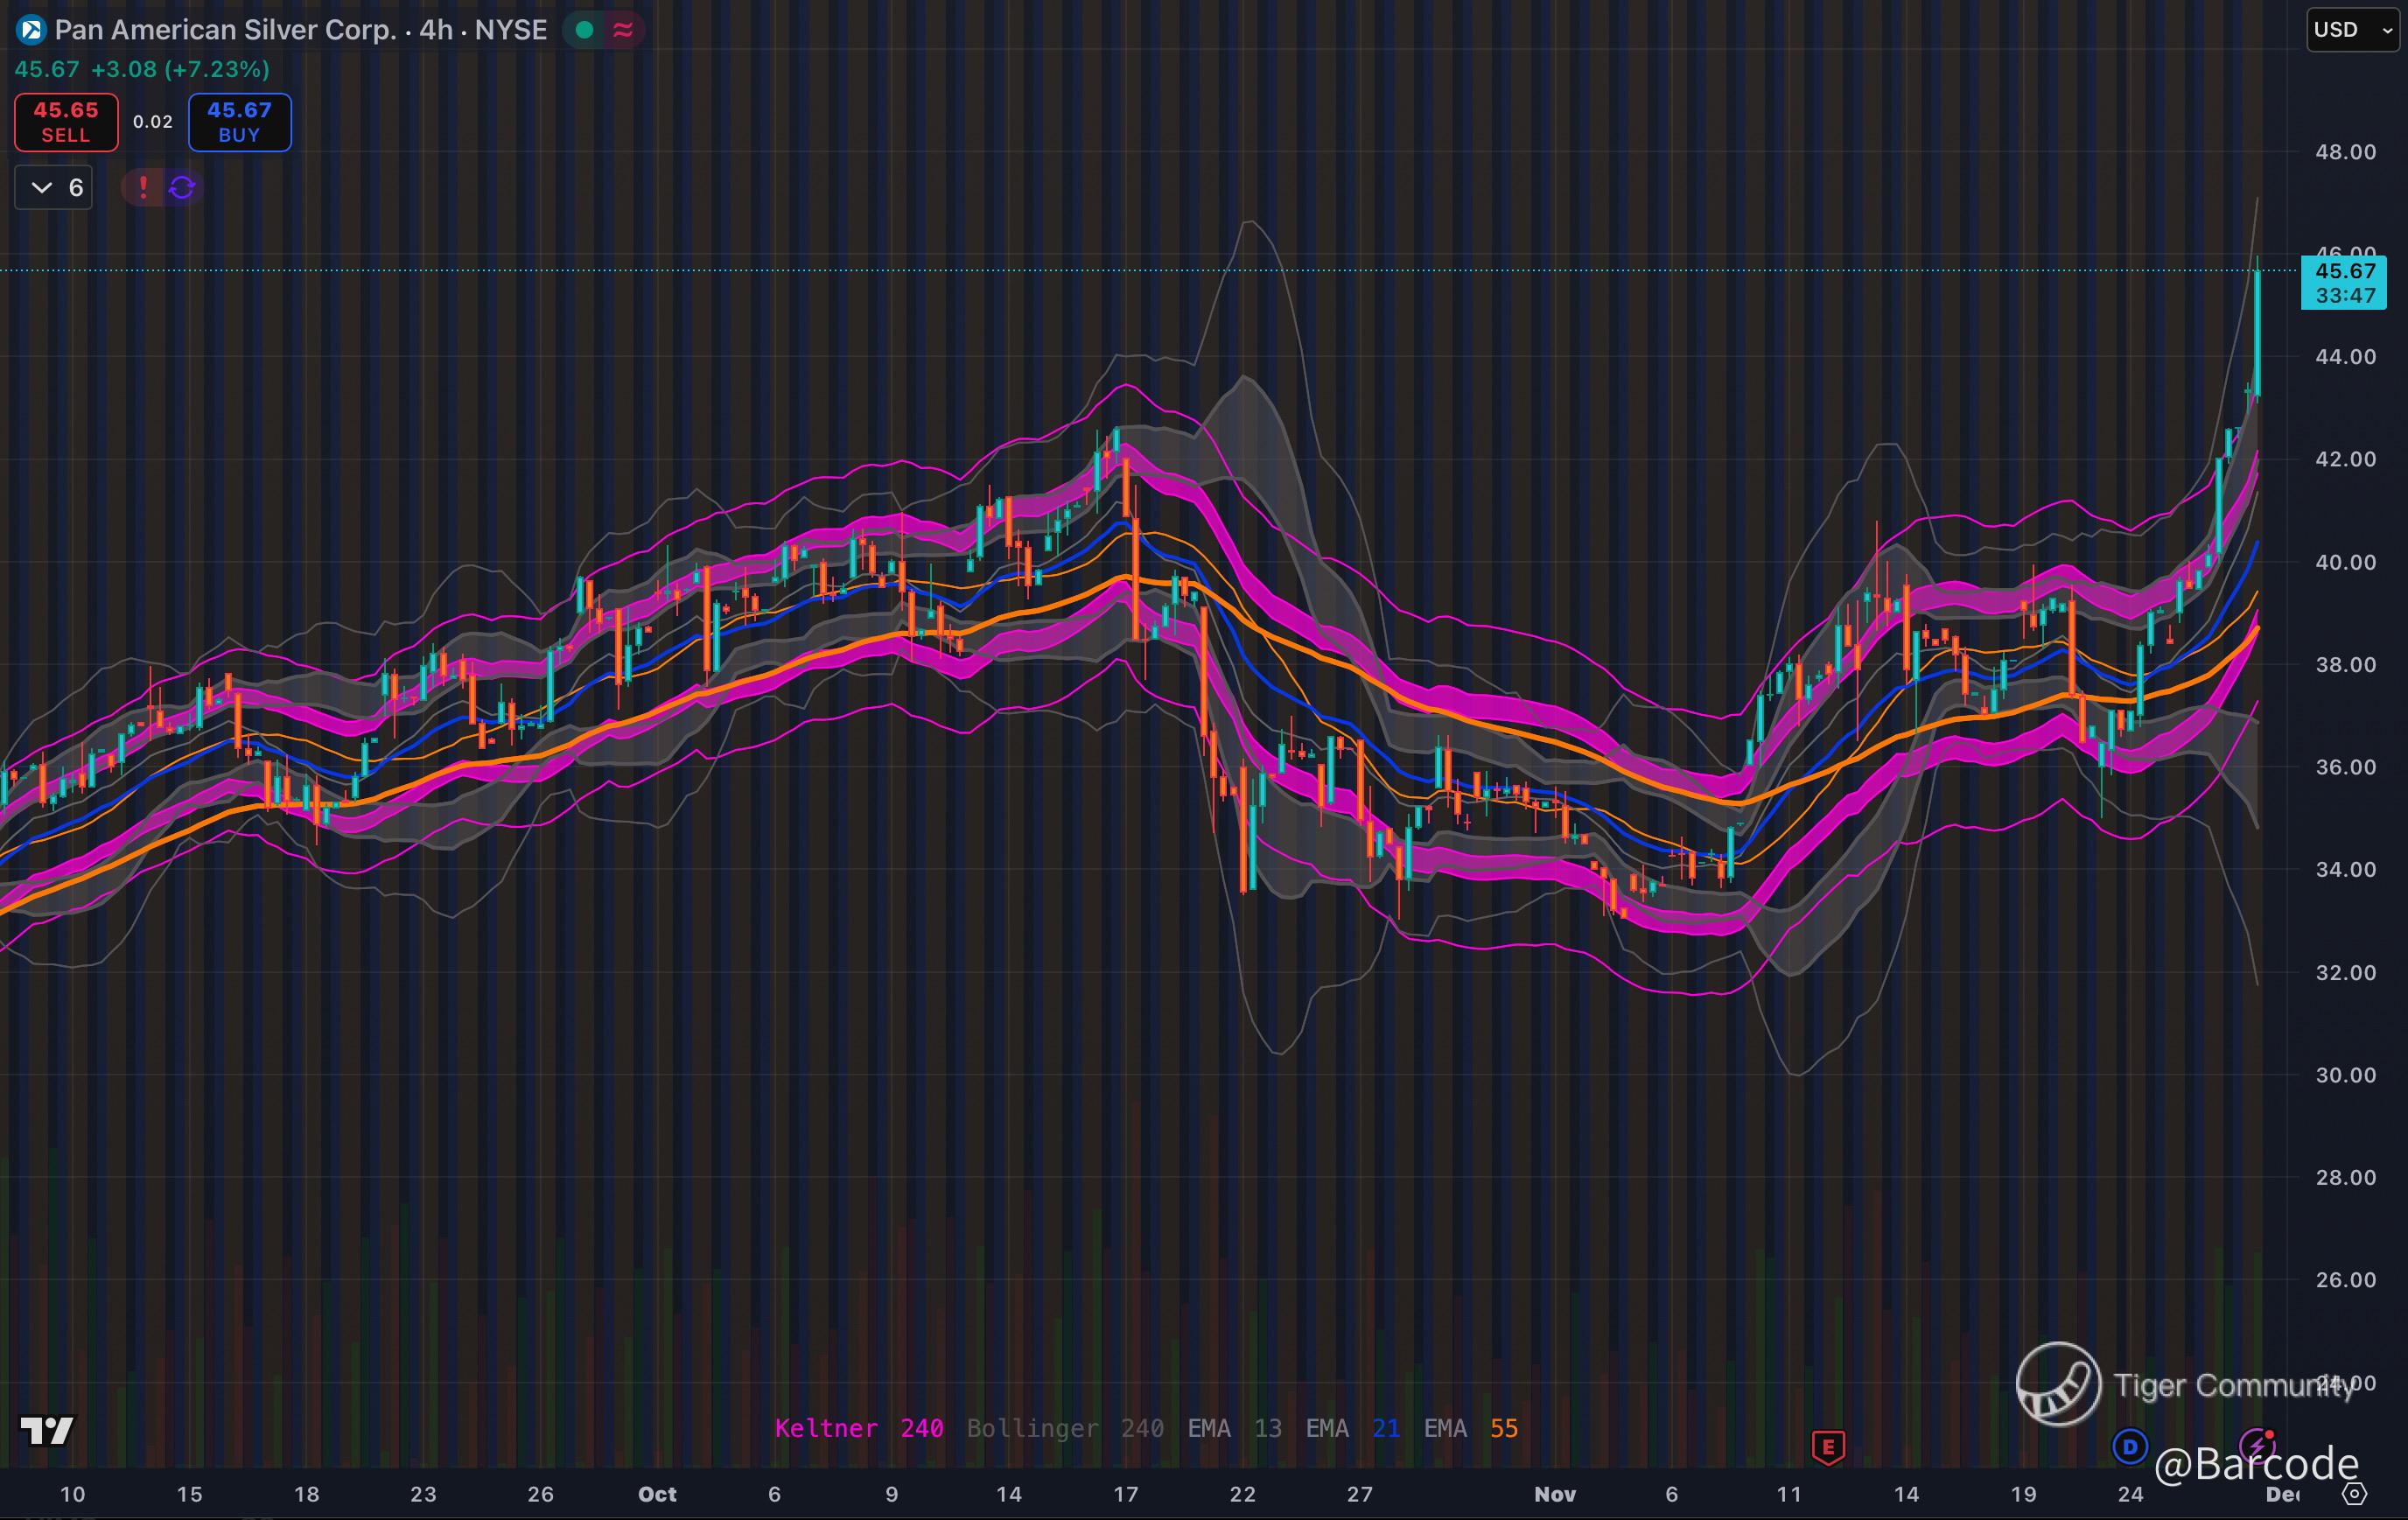Click the pink approximate data wave icon

tap(623, 30)
